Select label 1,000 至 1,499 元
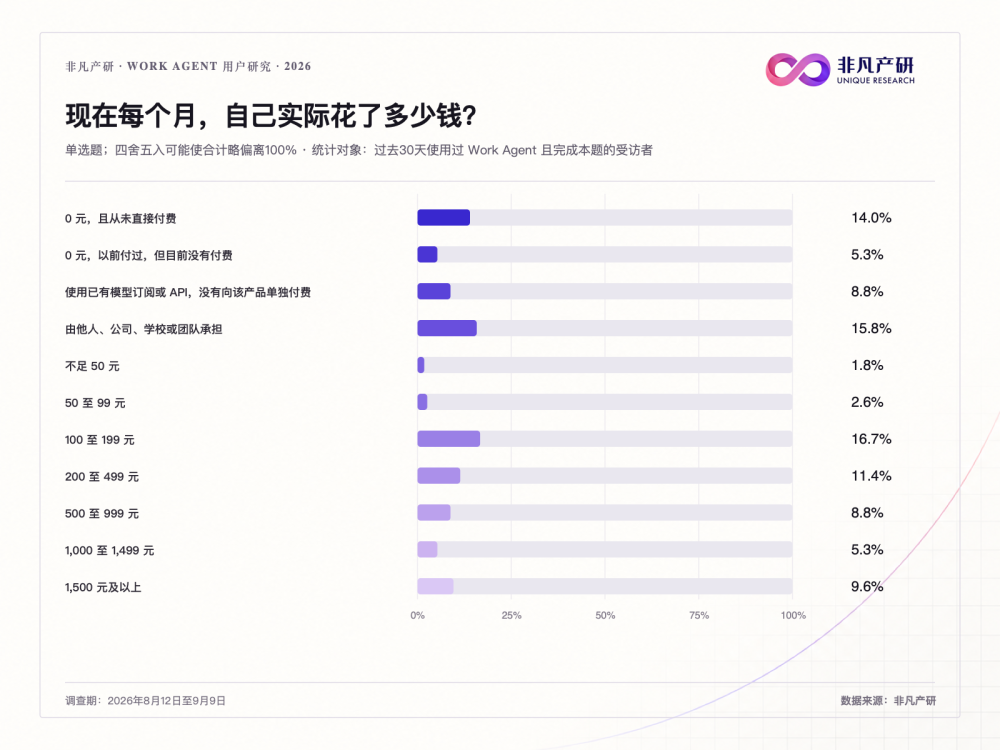Image resolution: width=1000 pixels, height=750 pixels. pyautogui.click(x=110, y=551)
